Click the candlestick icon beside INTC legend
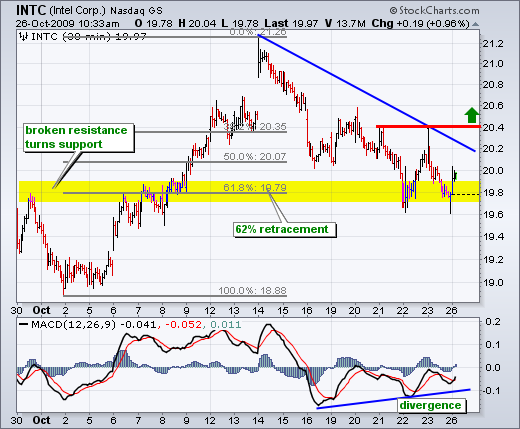This screenshot has width=520, height=429. point(24,36)
